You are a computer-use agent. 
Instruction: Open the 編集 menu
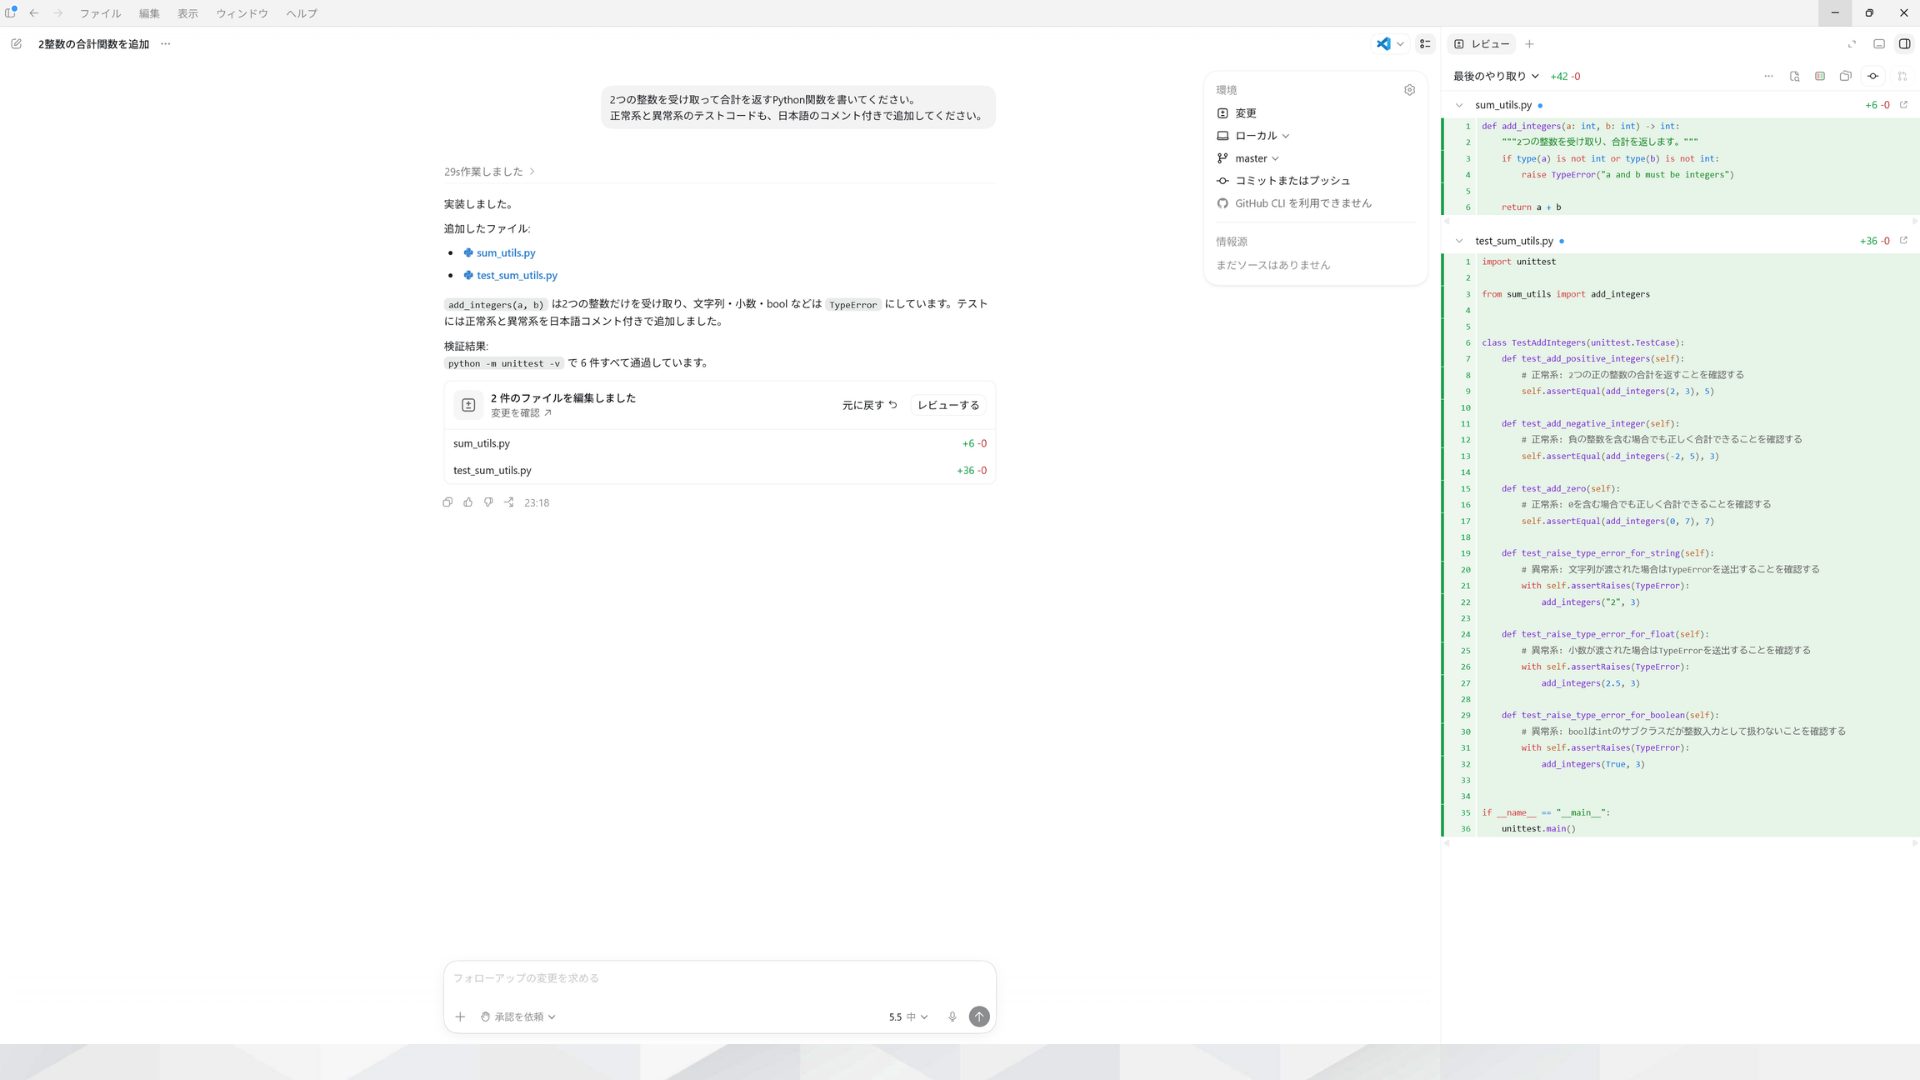pos(149,13)
